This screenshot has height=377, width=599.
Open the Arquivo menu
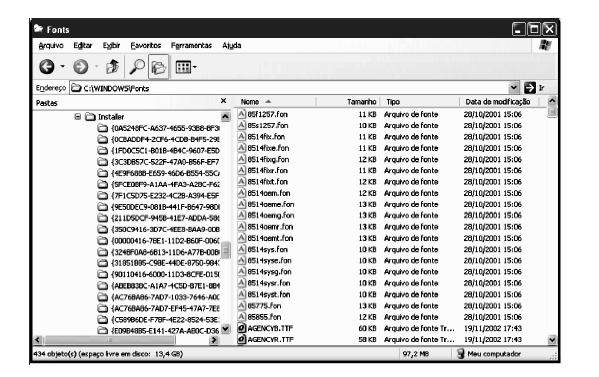pyautogui.click(x=51, y=45)
